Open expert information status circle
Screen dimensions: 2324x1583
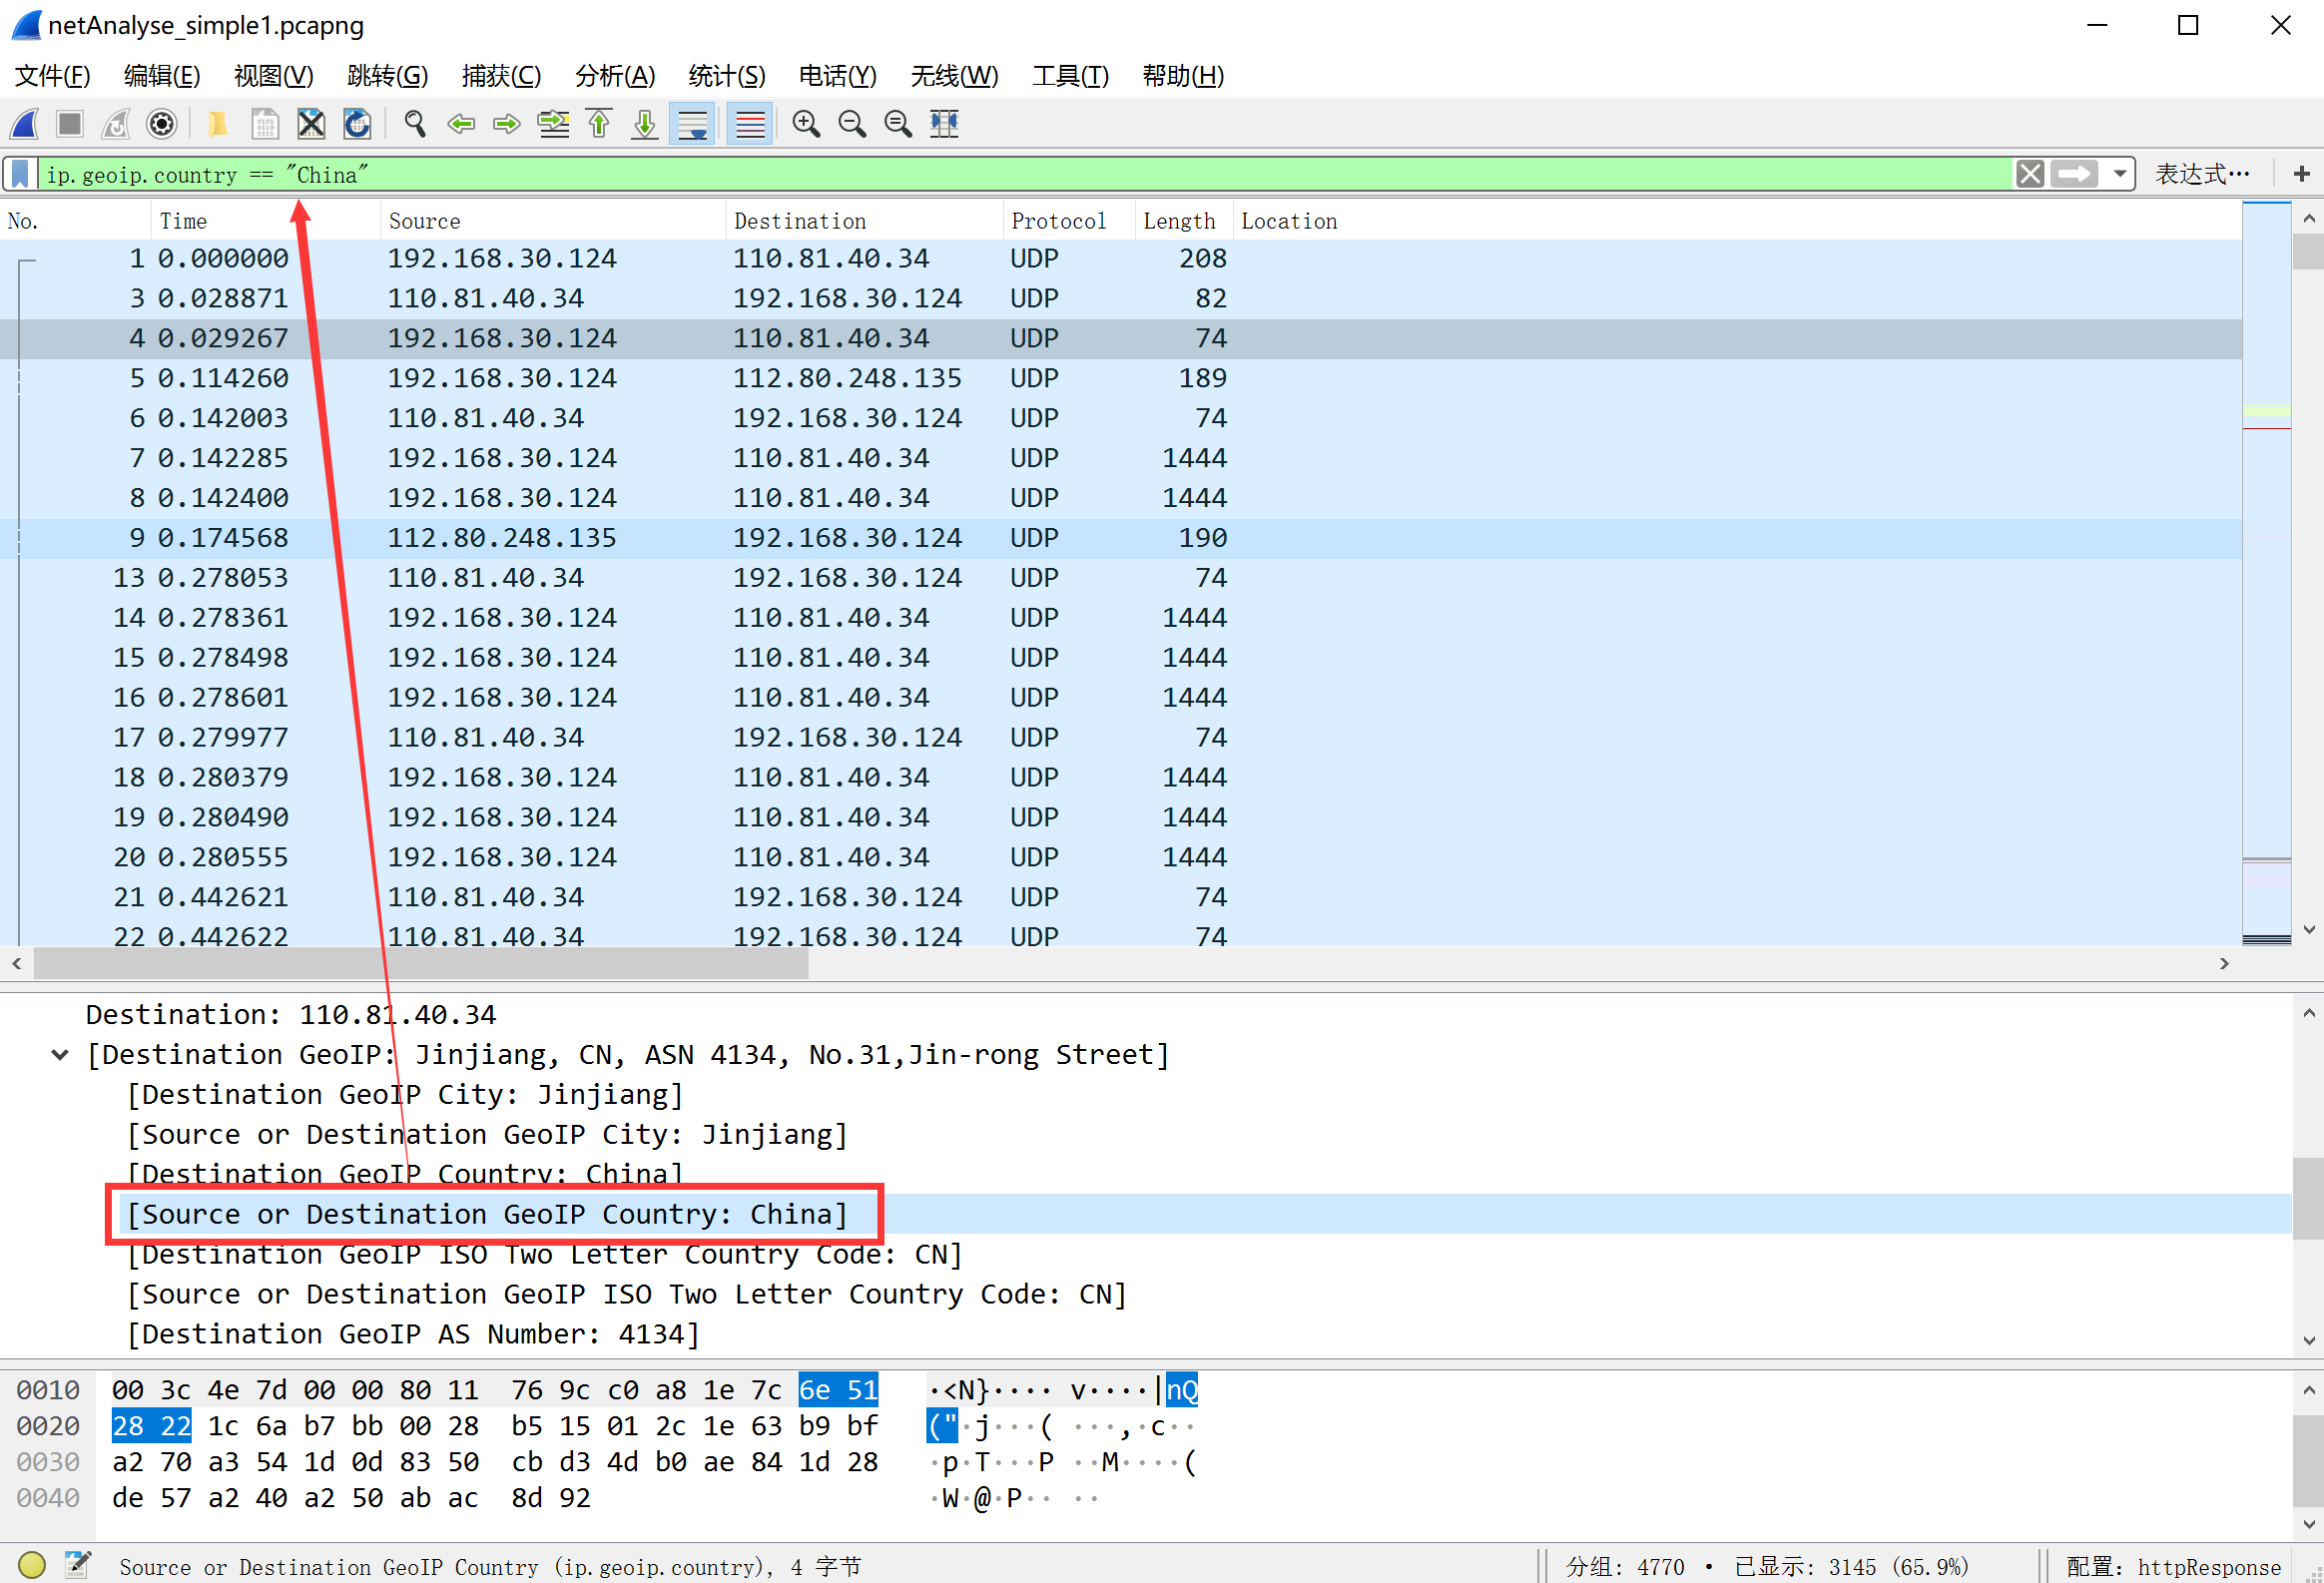pos(32,1564)
